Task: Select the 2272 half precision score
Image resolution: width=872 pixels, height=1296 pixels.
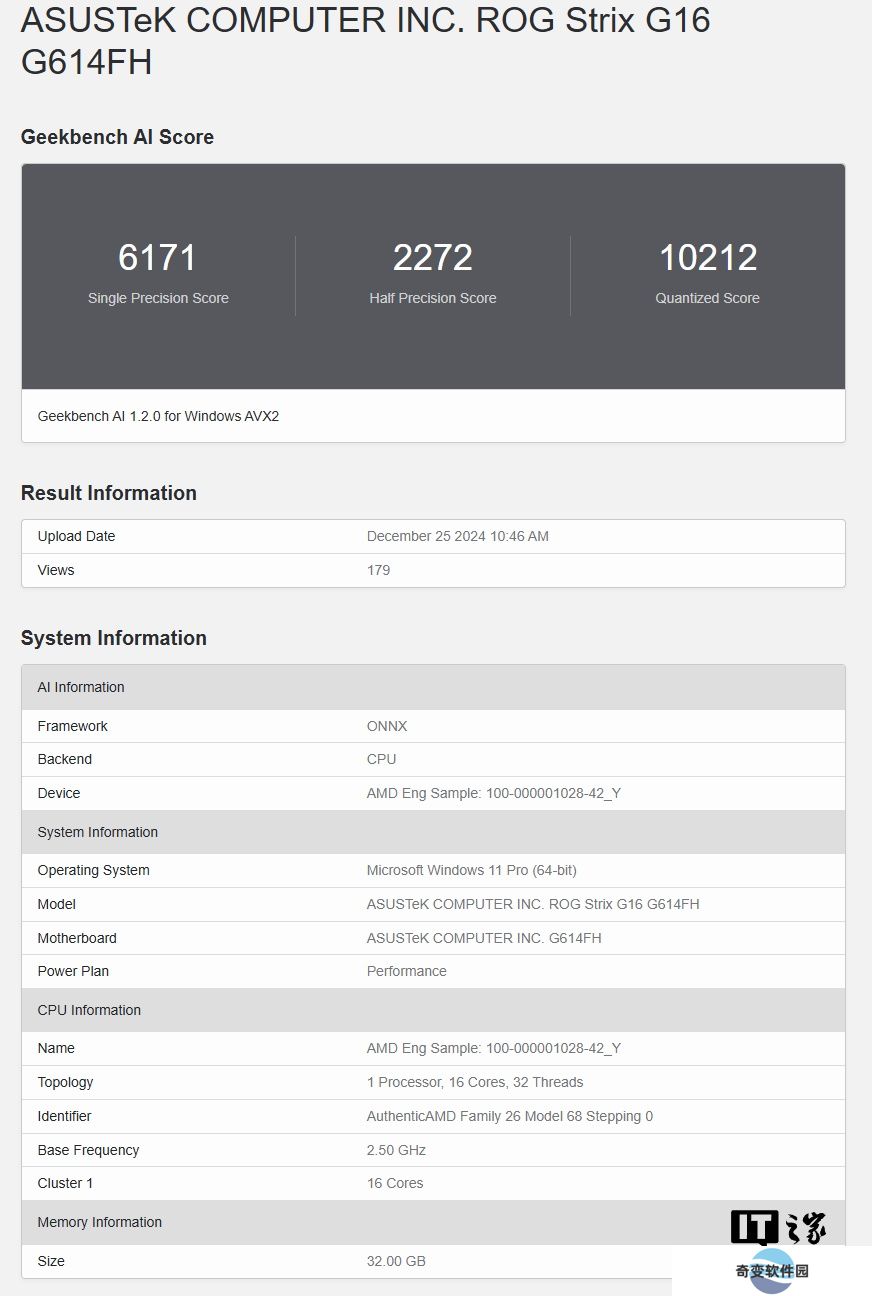Action: click(433, 258)
